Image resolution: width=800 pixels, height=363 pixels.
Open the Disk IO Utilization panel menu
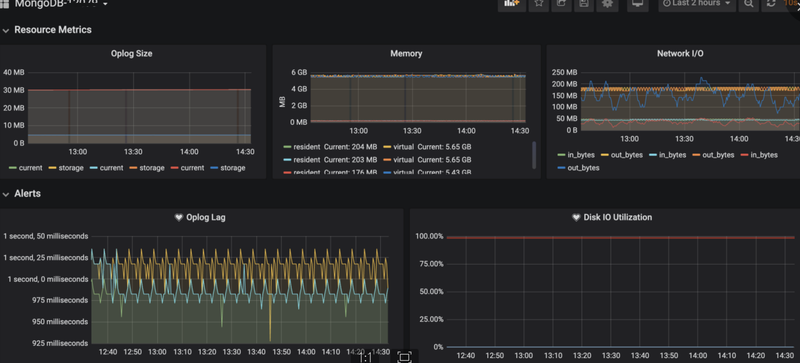coord(617,217)
